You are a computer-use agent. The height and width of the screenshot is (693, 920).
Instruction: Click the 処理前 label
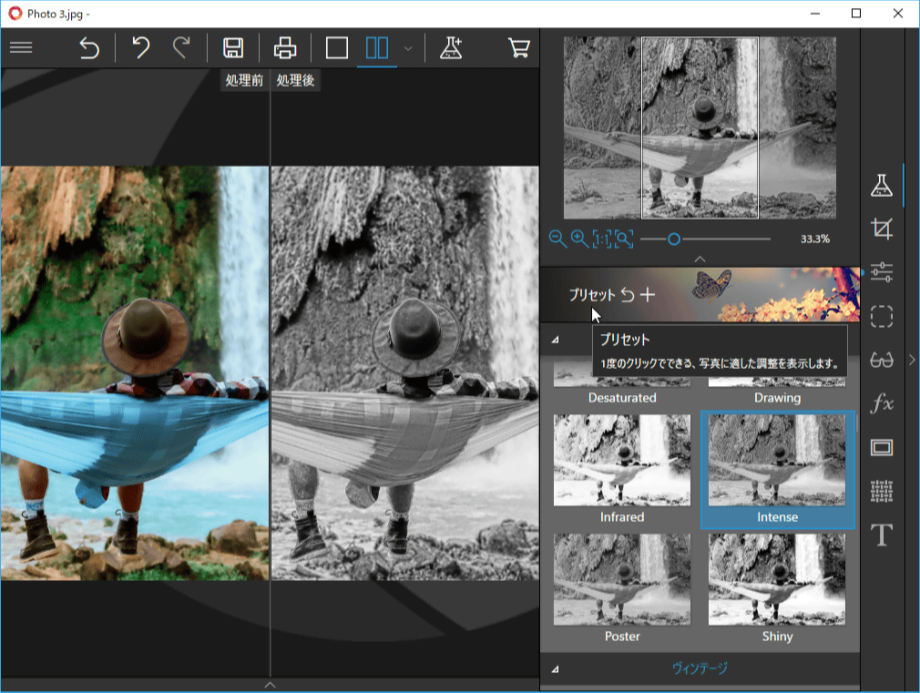pos(244,80)
